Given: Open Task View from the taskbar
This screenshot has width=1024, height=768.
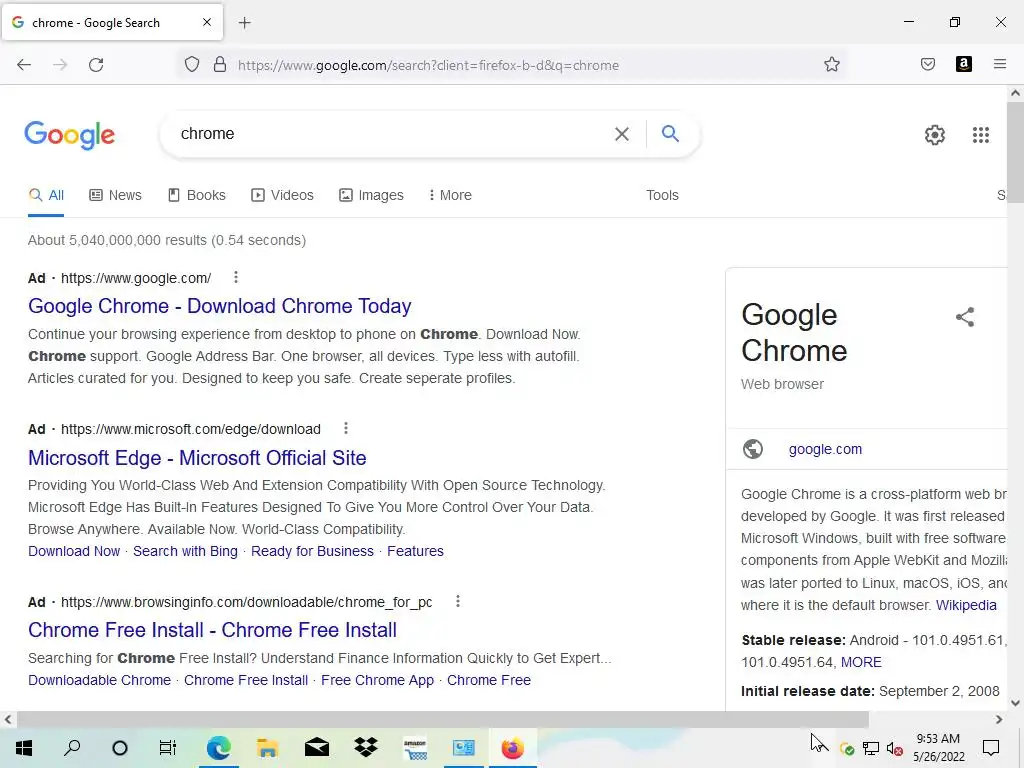Looking at the screenshot, I should (x=168, y=748).
